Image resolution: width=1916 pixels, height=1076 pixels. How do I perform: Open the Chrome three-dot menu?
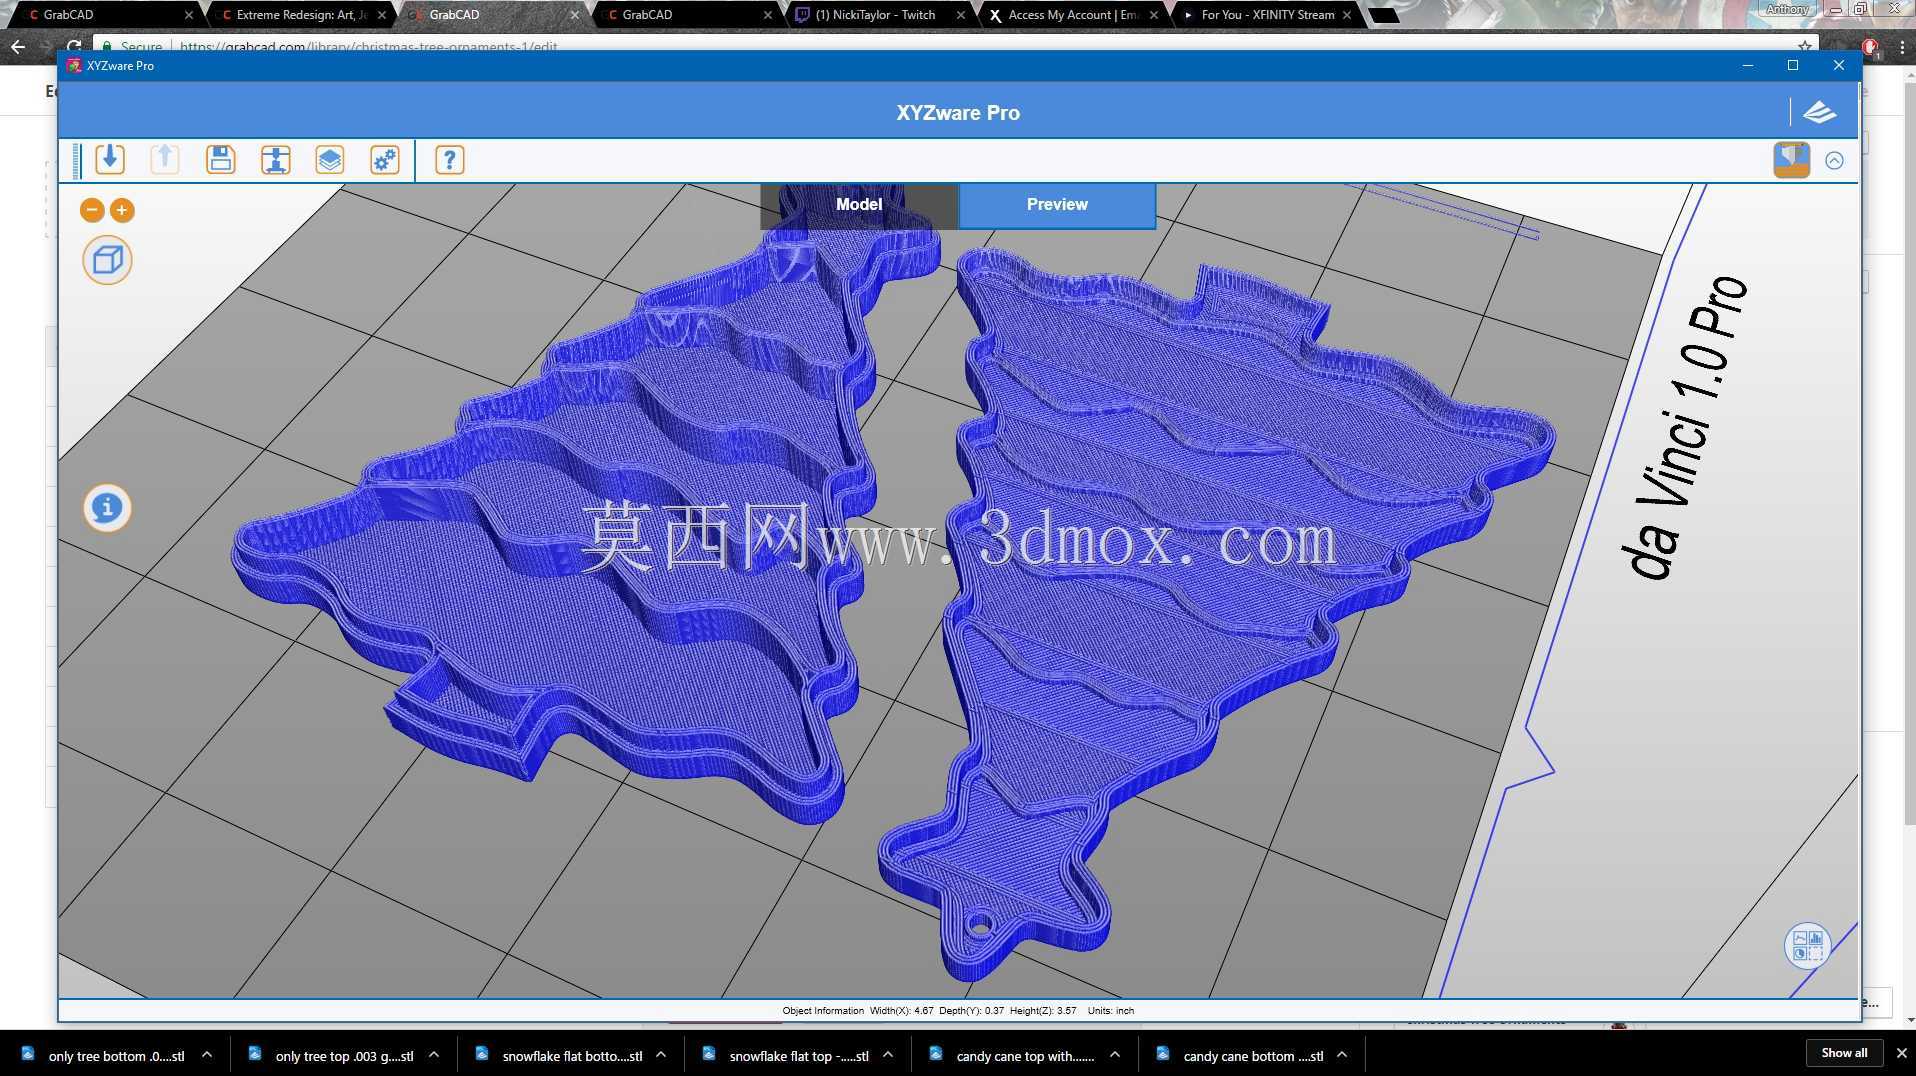pos(1902,47)
